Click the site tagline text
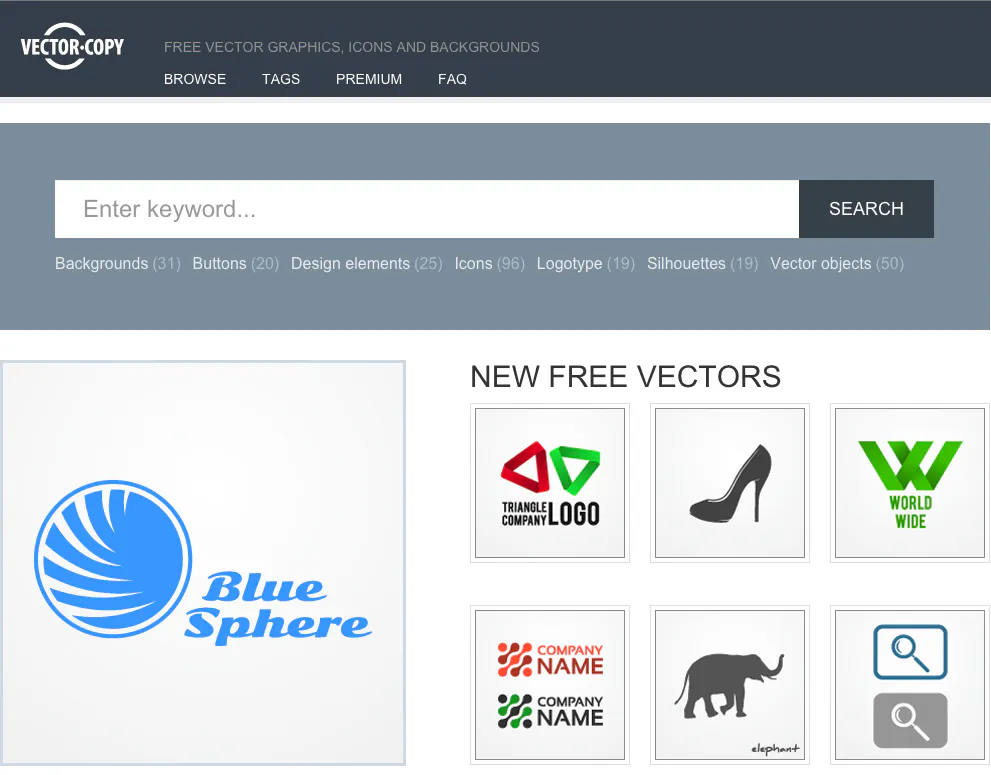Viewport: 991px width, 775px height. pyautogui.click(x=351, y=47)
